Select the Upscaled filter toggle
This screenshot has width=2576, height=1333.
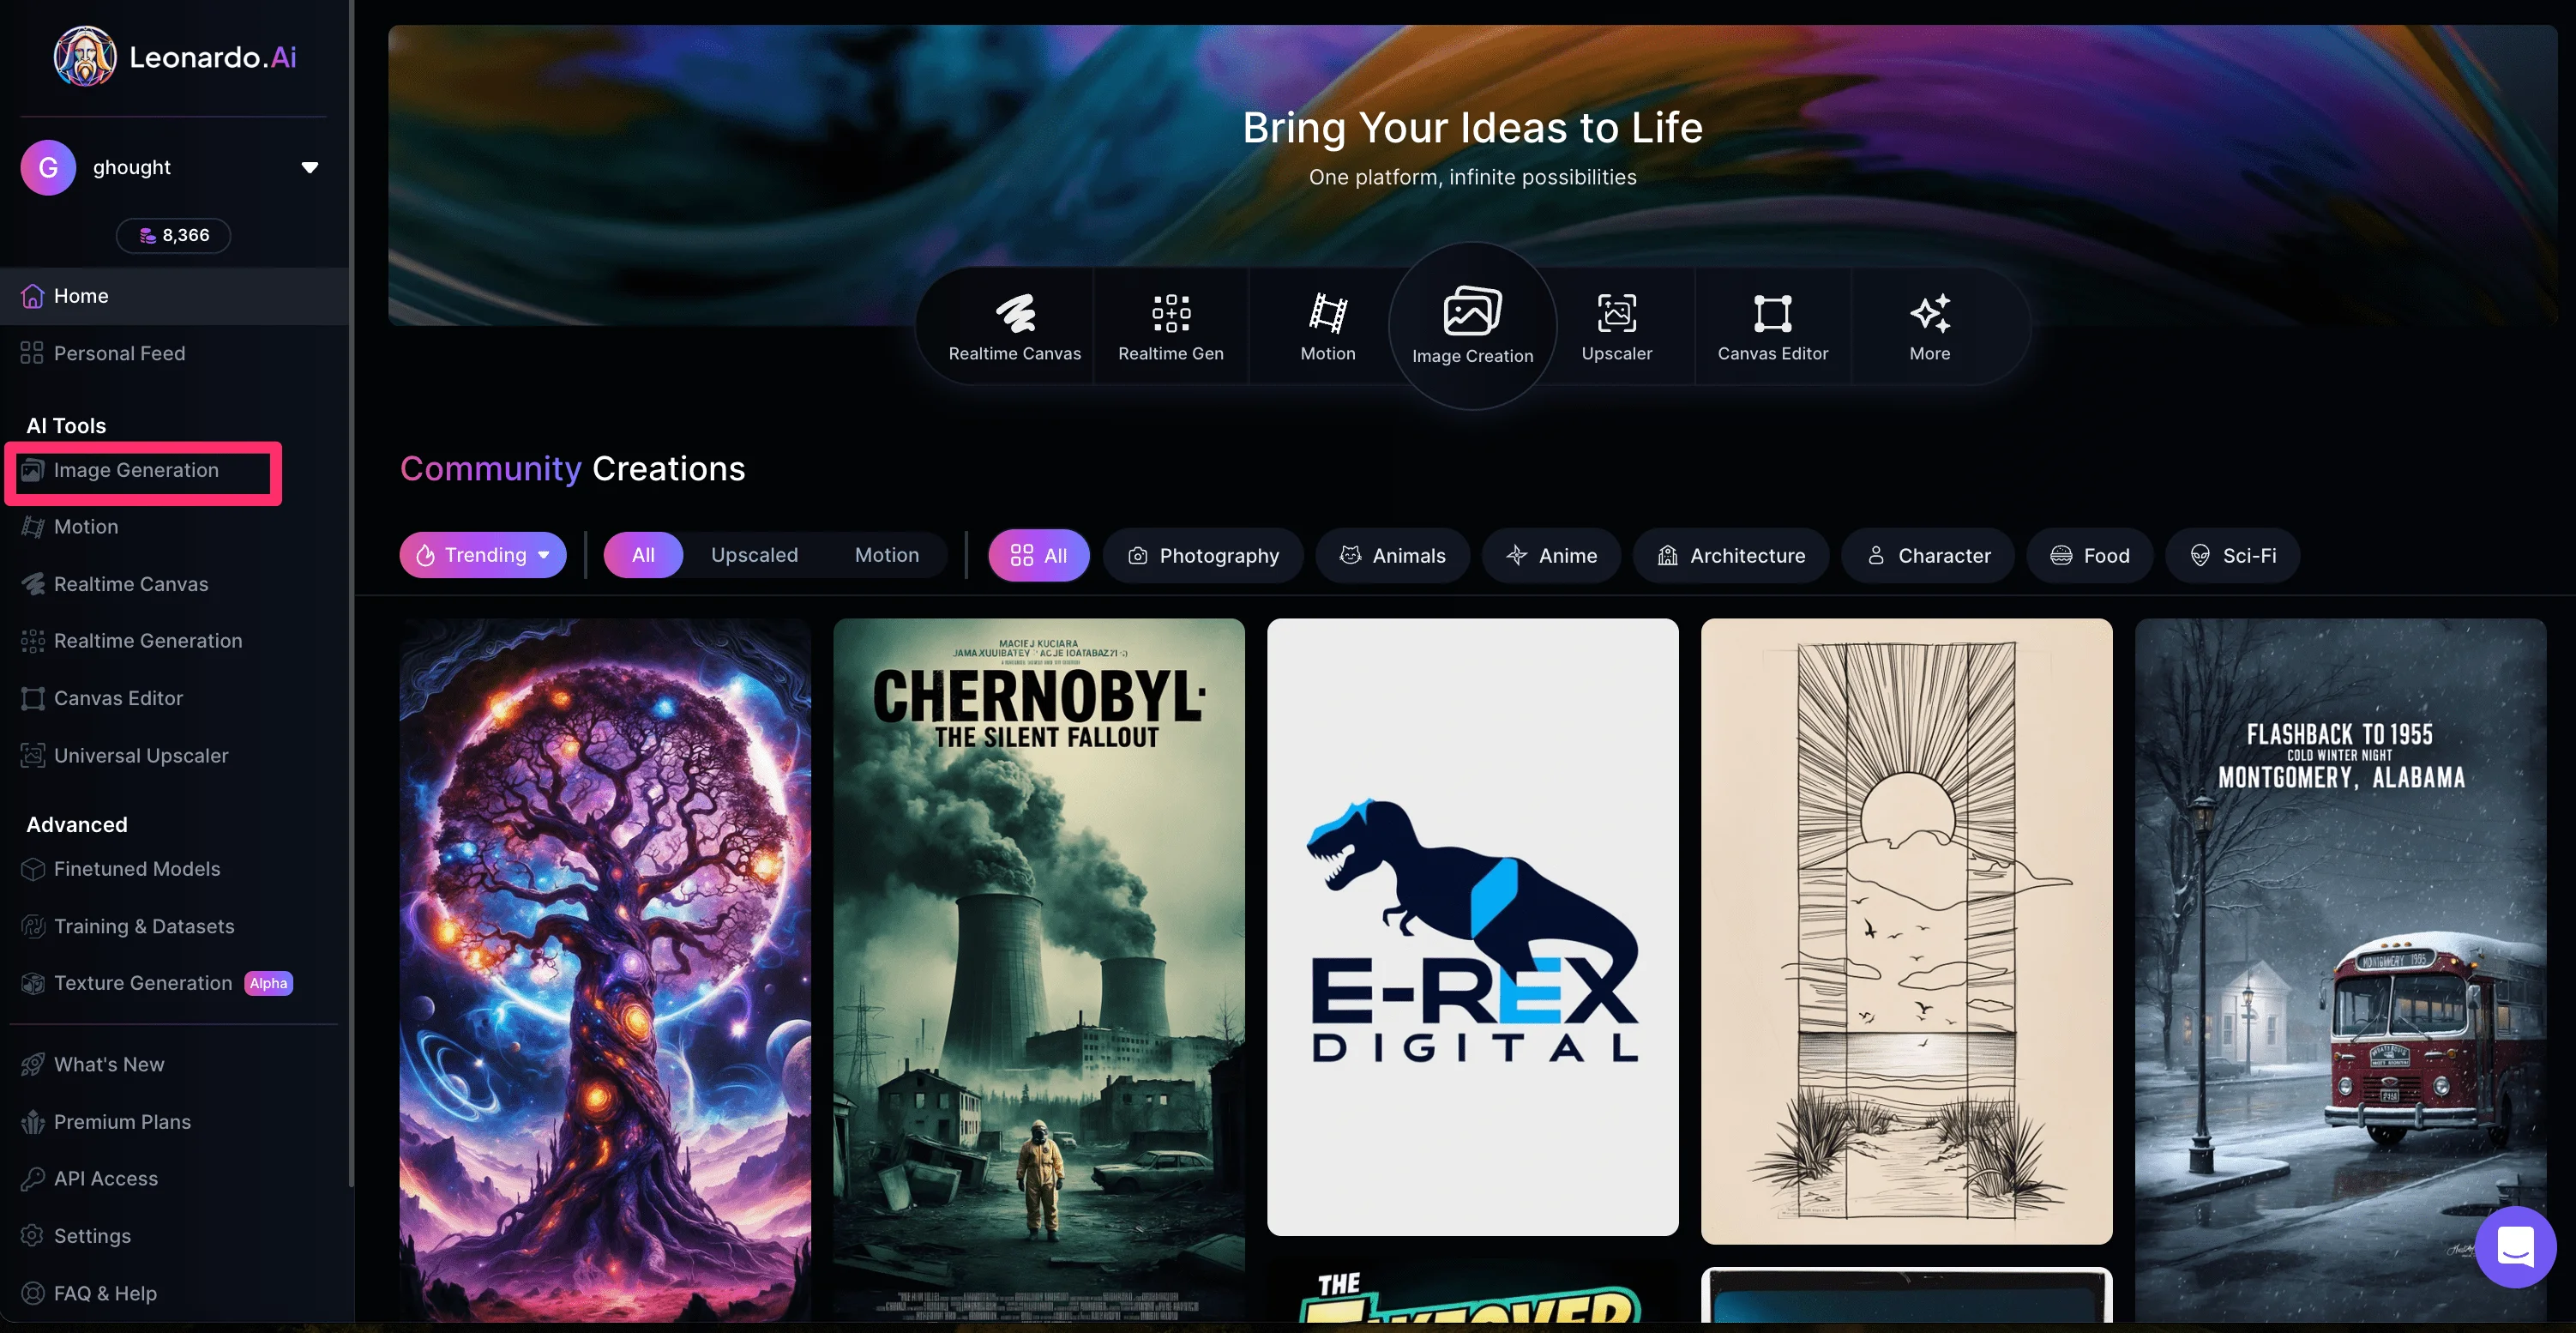click(754, 555)
